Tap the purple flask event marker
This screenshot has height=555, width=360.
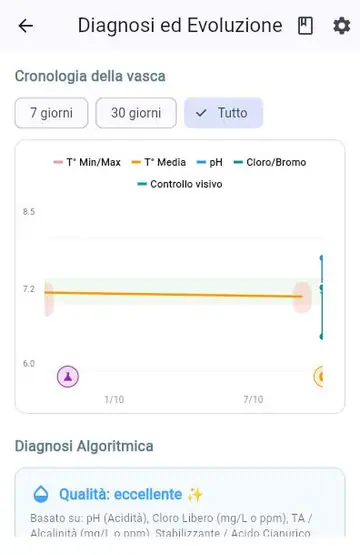click(68, 377)
